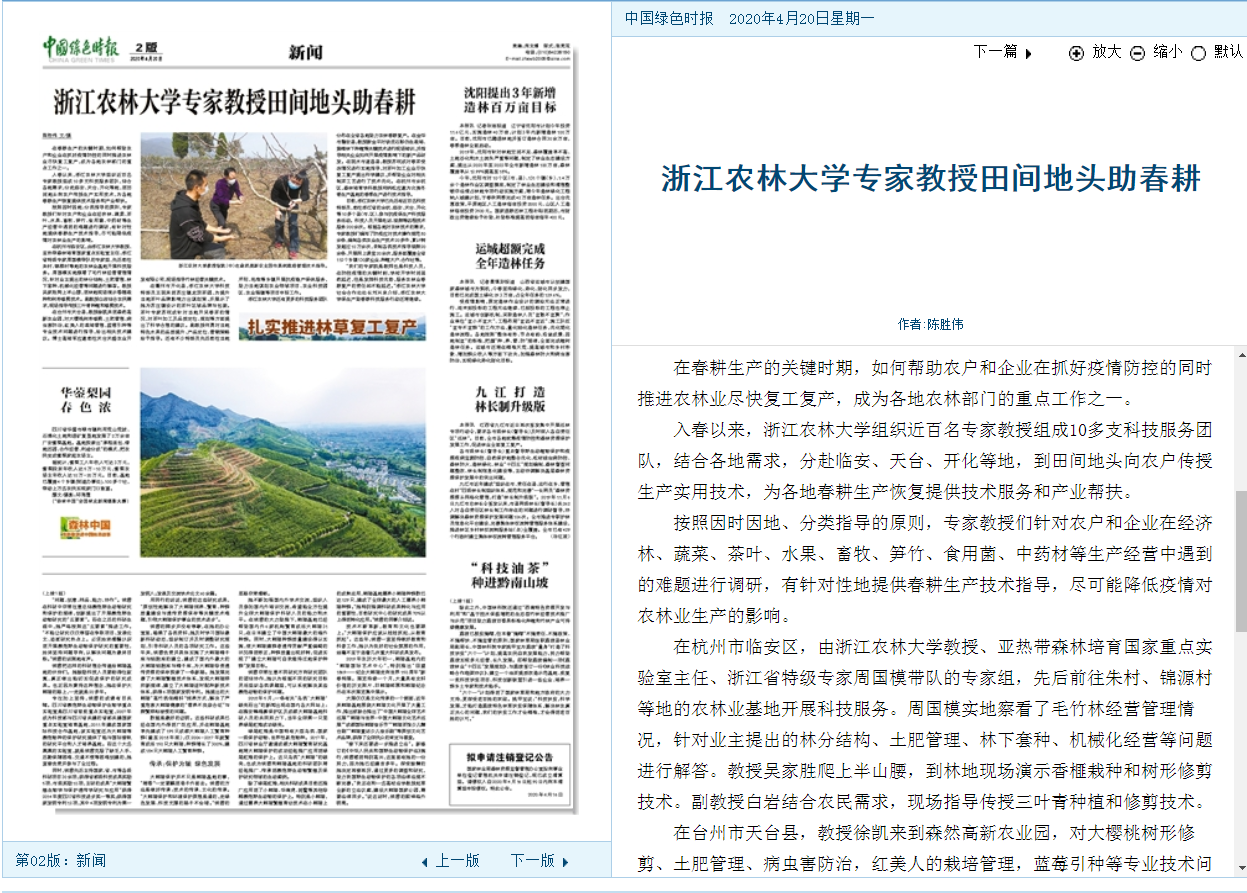Image resolution: width=1247 pixels, height=893 pixels.
Task: Click the right arrow icon after 下一版
Action: (565, 861)
